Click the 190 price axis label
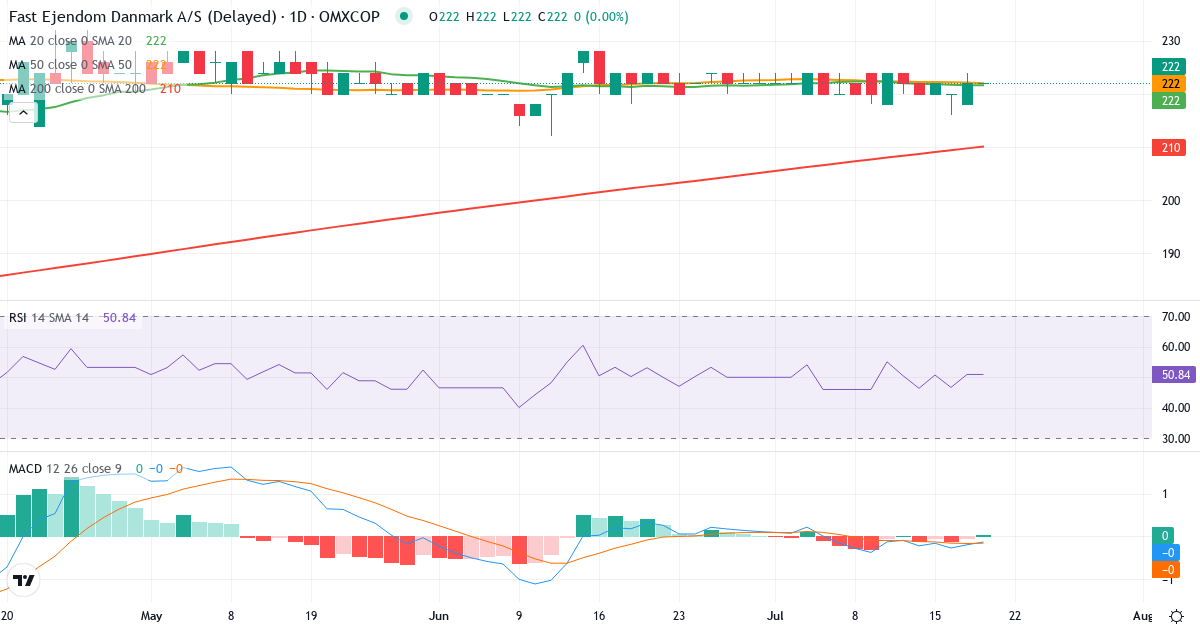1200x630 pixels. coord(1171,253)
